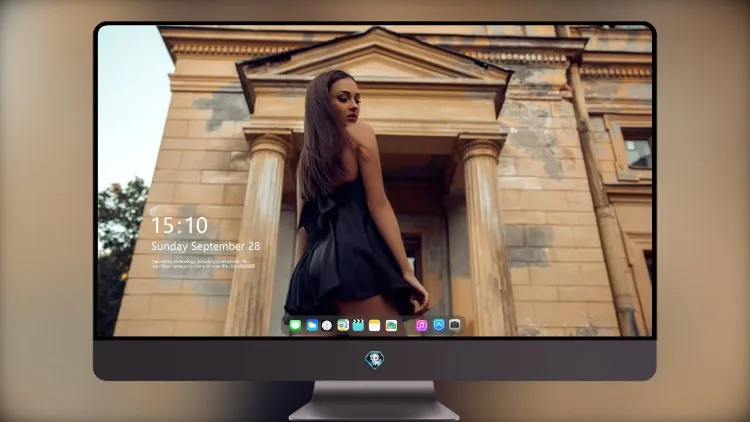Launch the teal clapperboard video app
Viewport: 750px width, 422px height.
[x=358, y=325]
